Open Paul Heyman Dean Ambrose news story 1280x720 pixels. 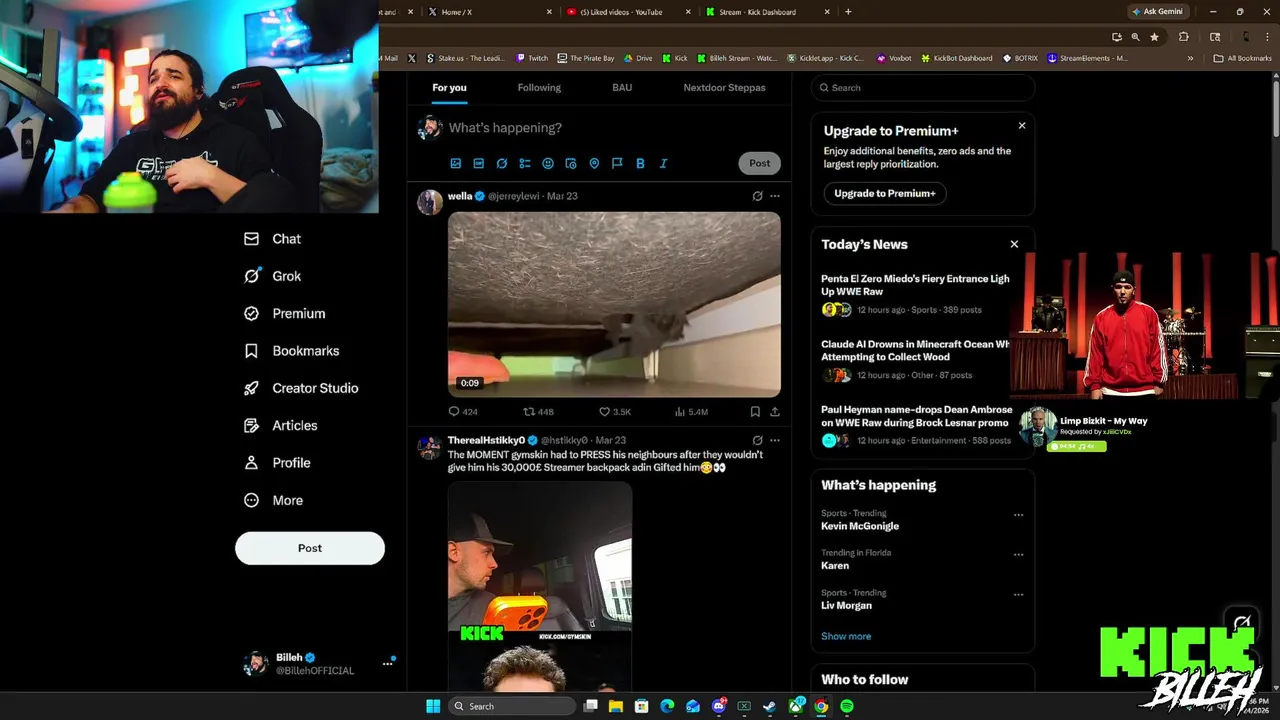(915, 425)
